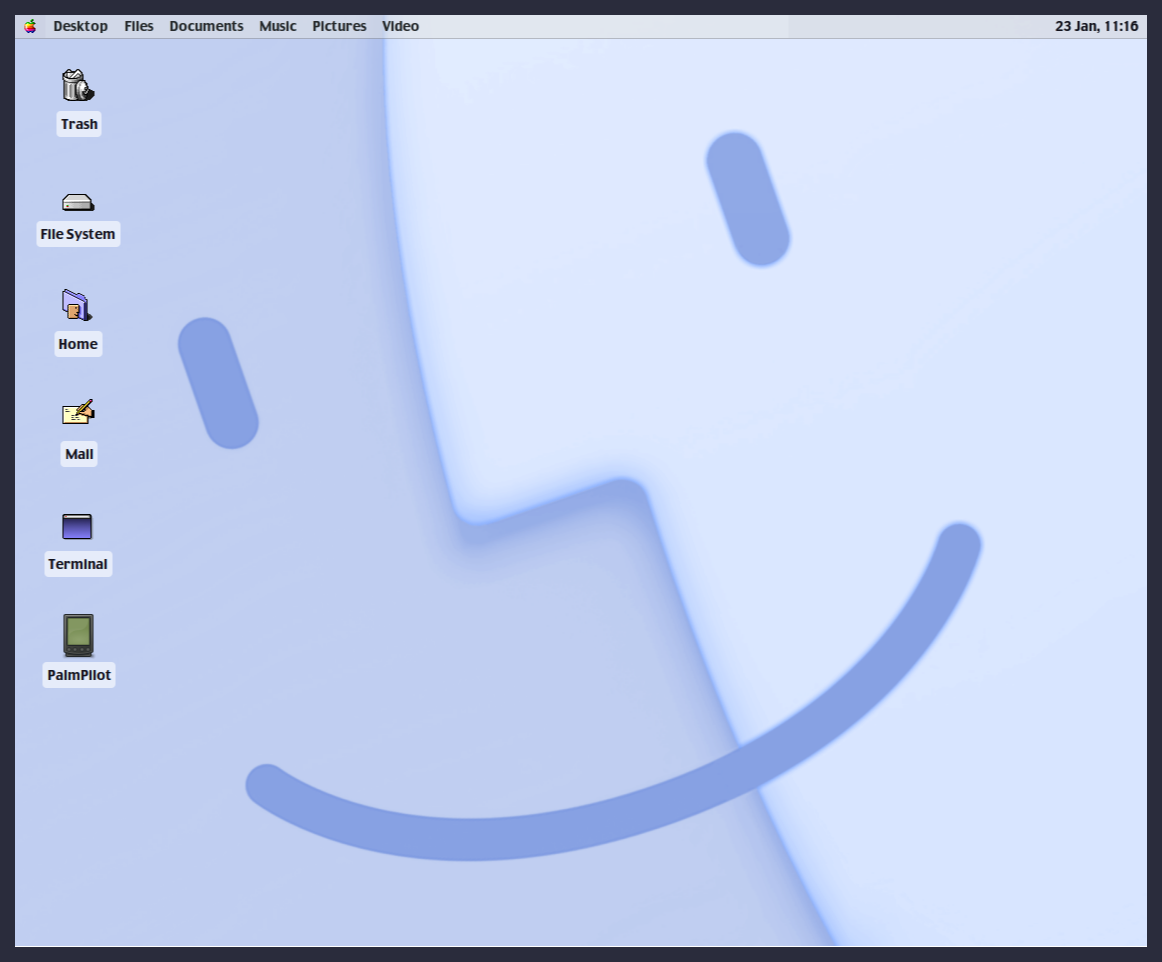Open the Trash icon on the desktop
Viewport: 1162px width, 962px height.
(78, 85)
